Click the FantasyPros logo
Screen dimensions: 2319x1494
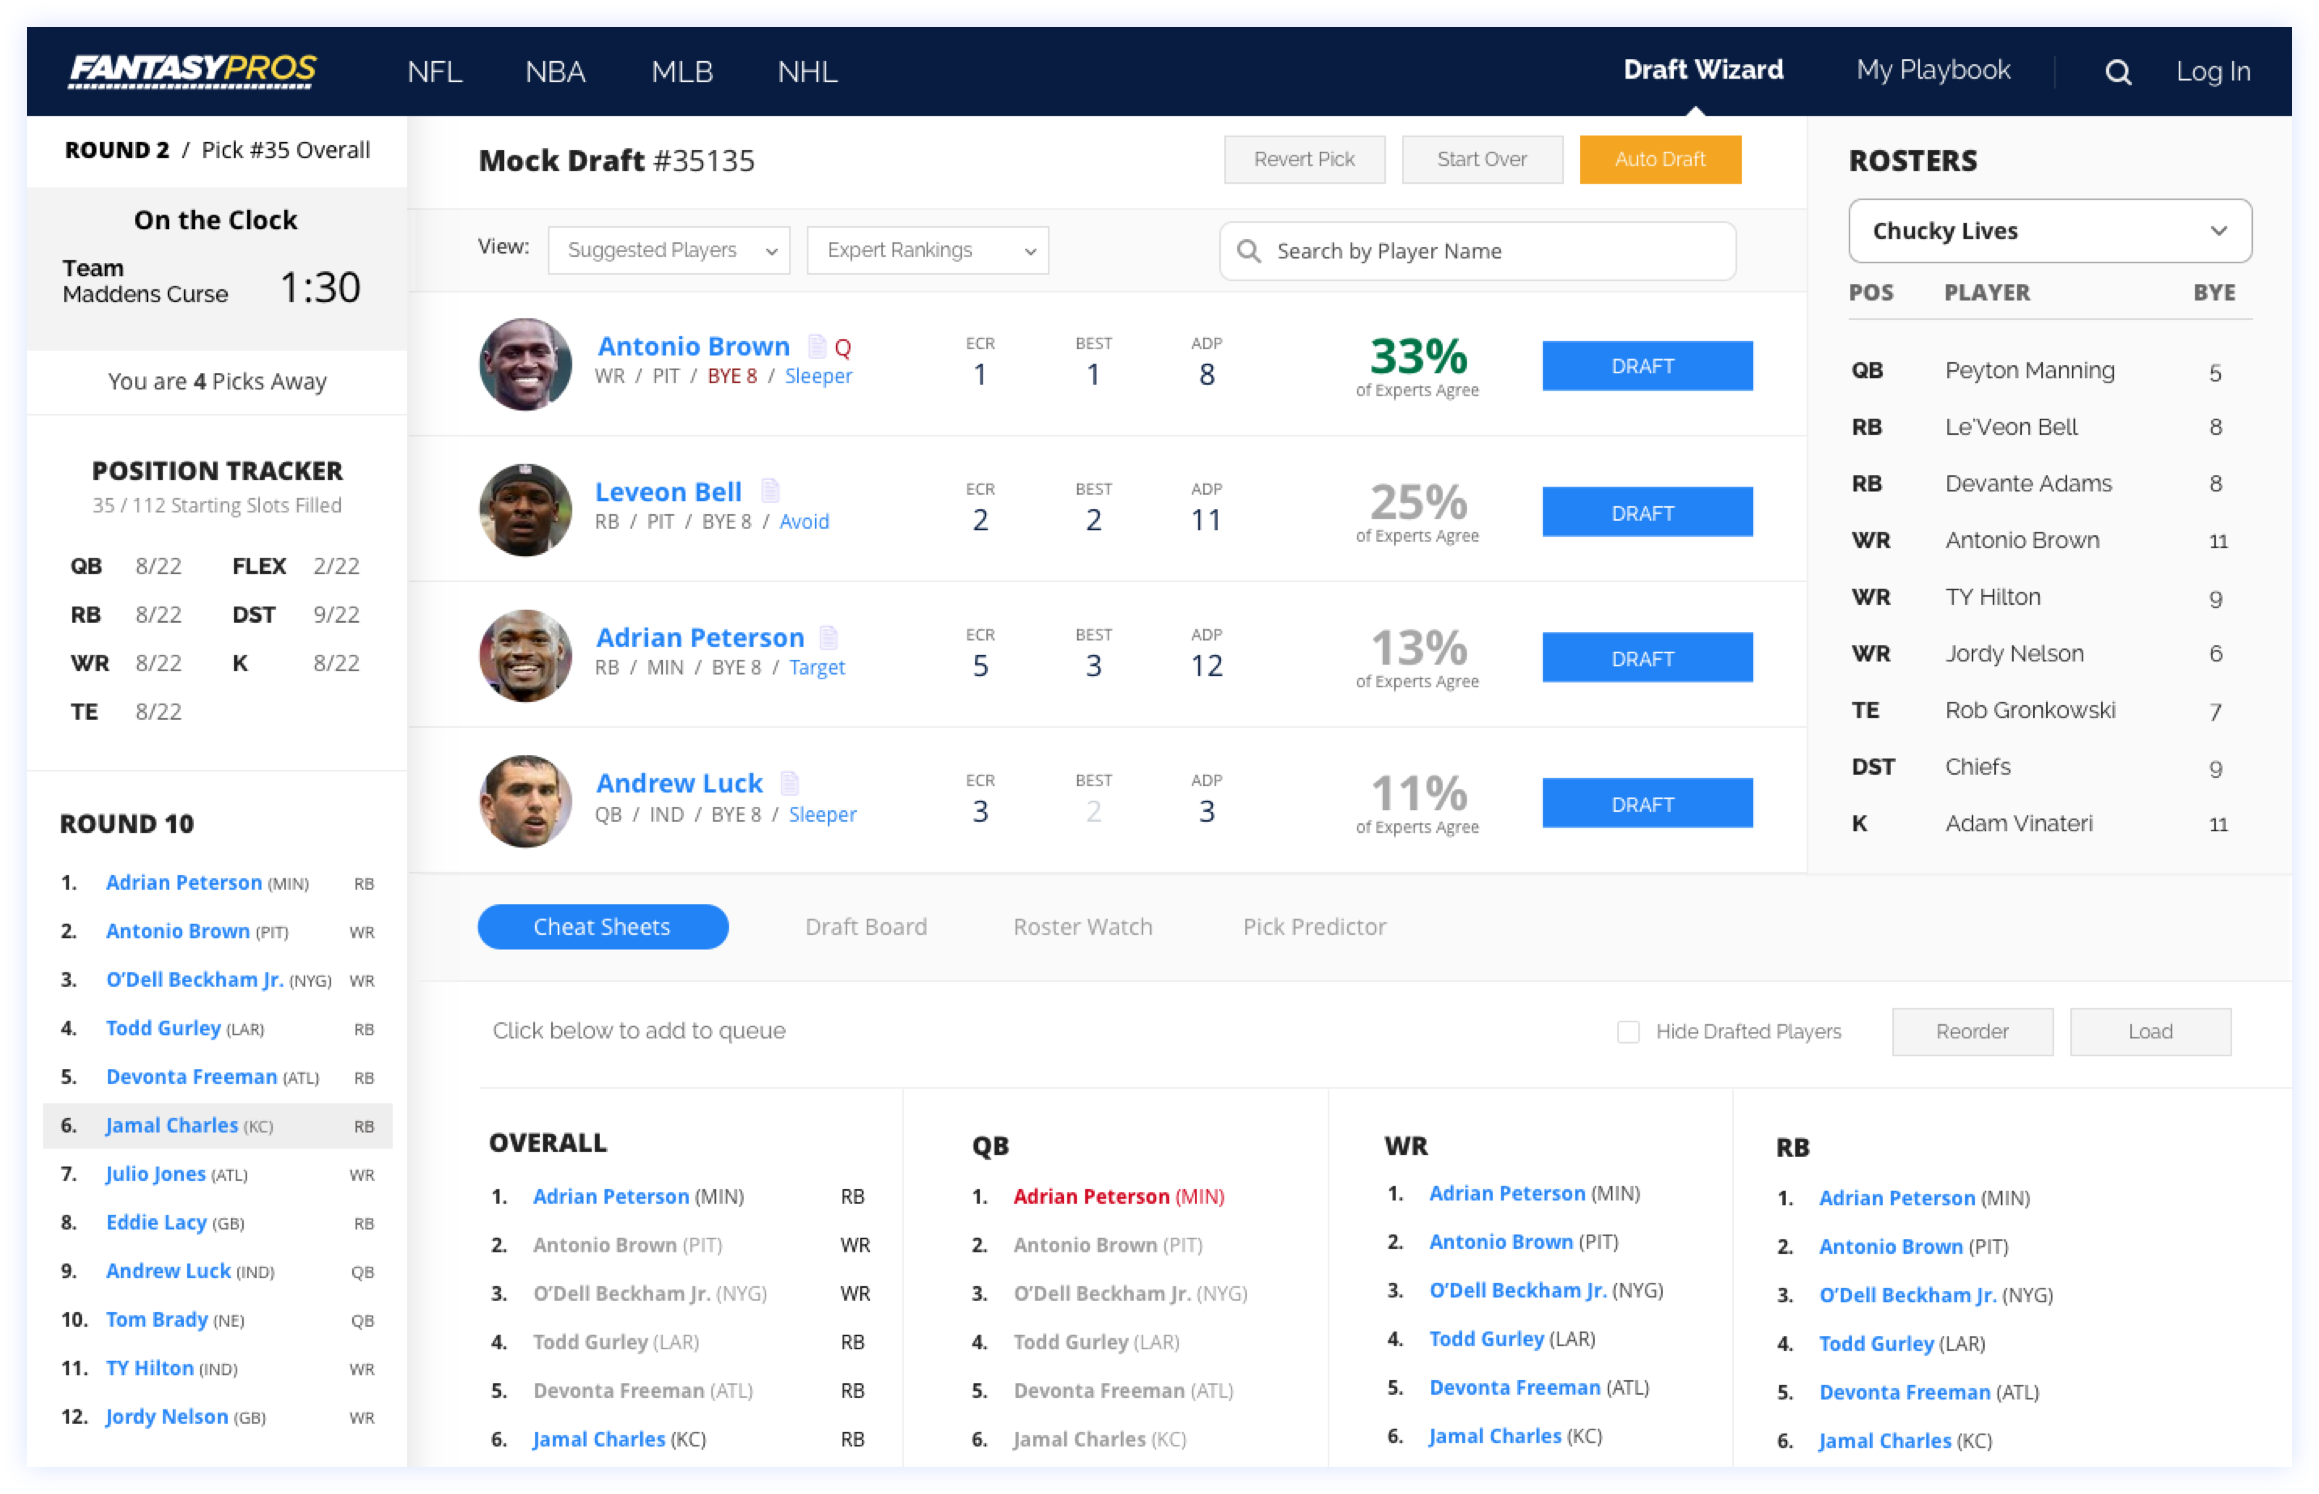(193, 70)
